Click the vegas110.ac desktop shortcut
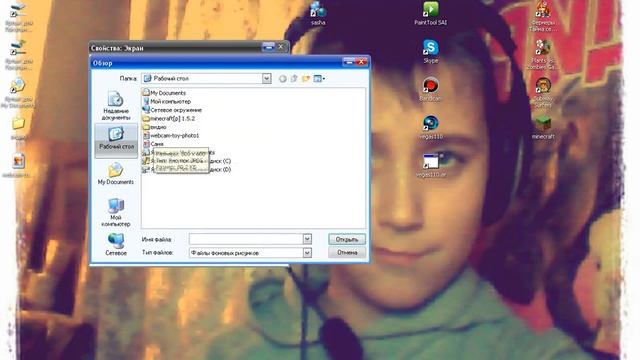The height and width of the screenshot is (360, 640). [431, 165]
